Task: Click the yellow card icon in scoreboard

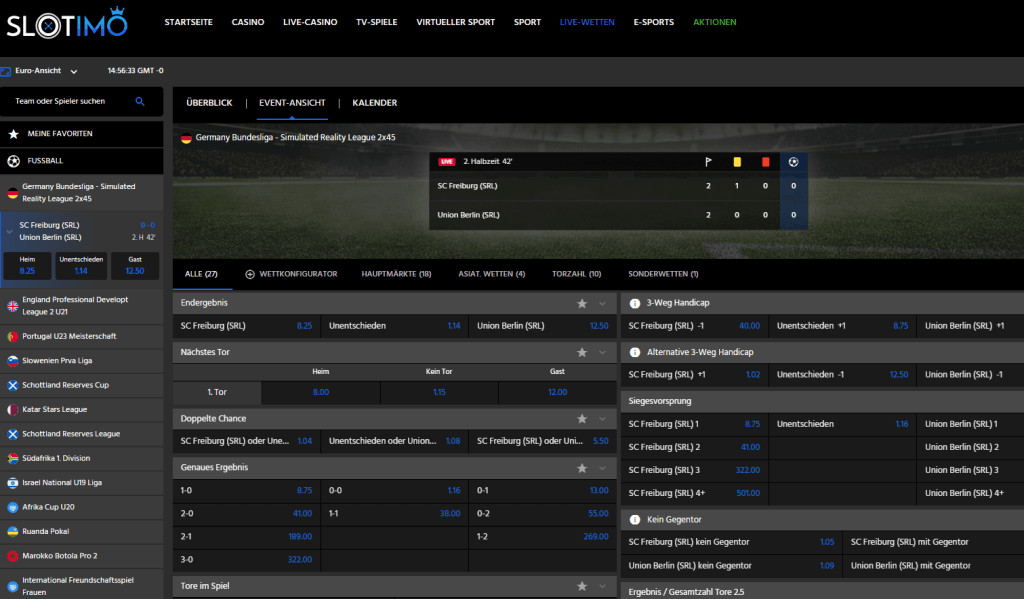Action: (737, 162)
